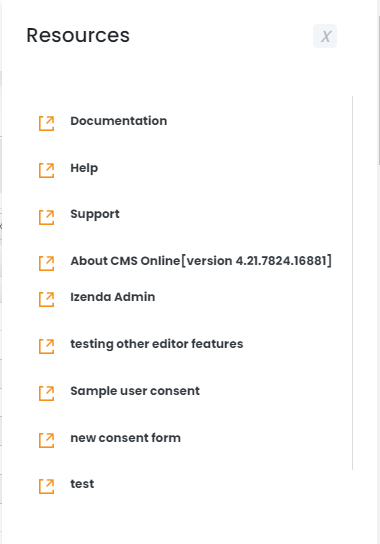The width and height of the screenshot is (380, 544).
Task: Click the external-link icon beside Documentation
Action: point(47,124)
